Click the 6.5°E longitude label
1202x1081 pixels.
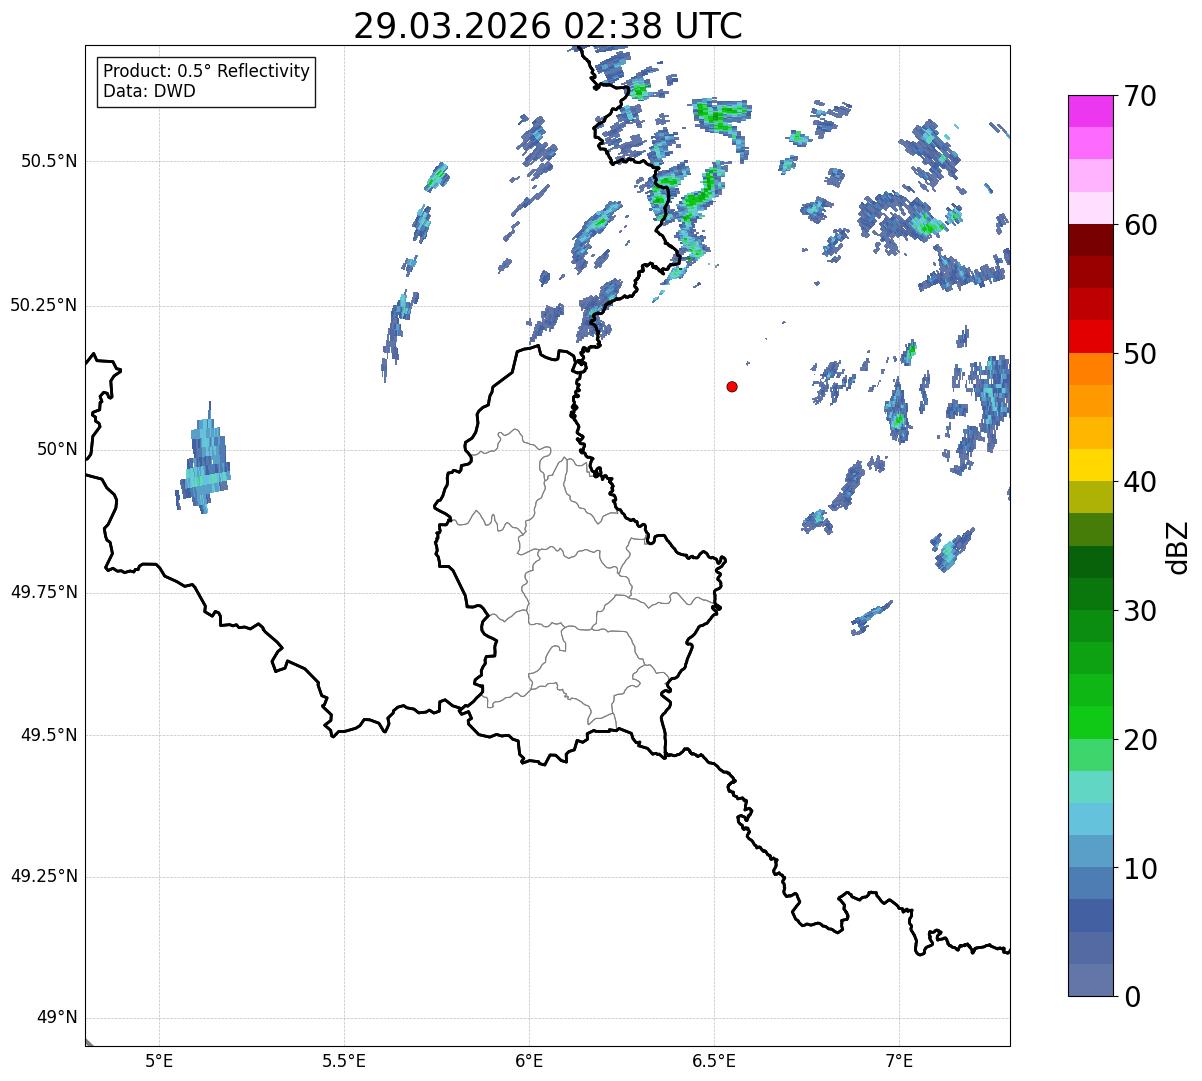coord(714,1061)
